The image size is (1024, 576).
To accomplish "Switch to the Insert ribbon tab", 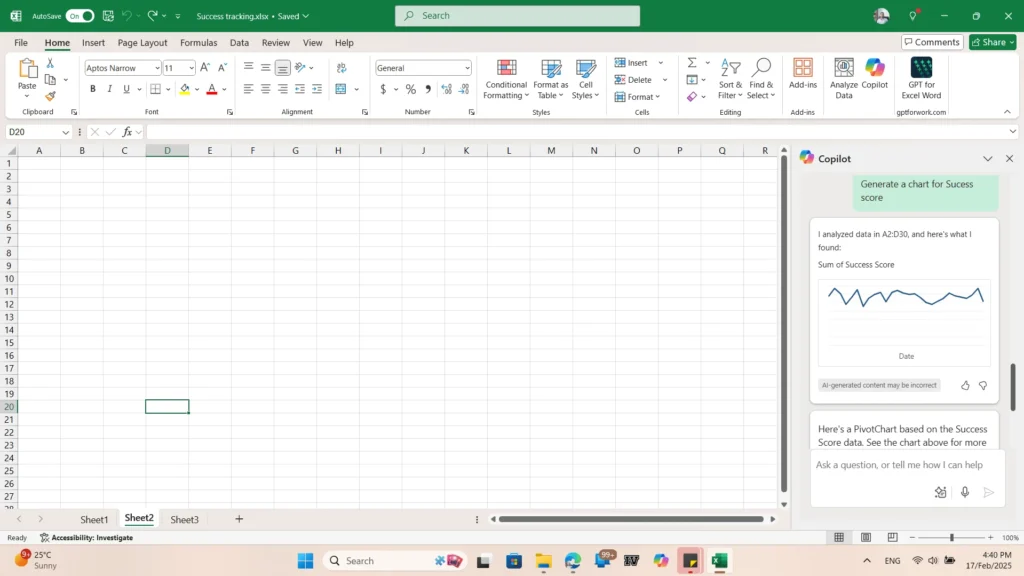I will click(x=93, y=42).
